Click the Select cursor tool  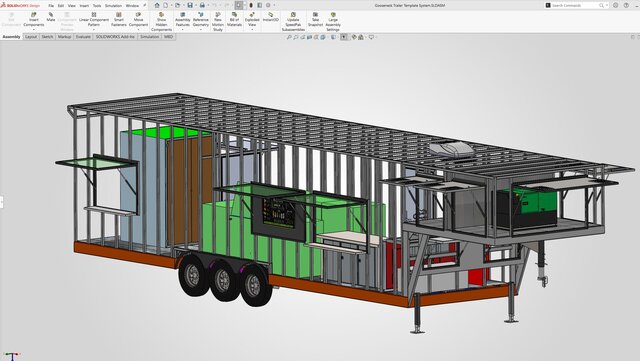click(239, 5)
